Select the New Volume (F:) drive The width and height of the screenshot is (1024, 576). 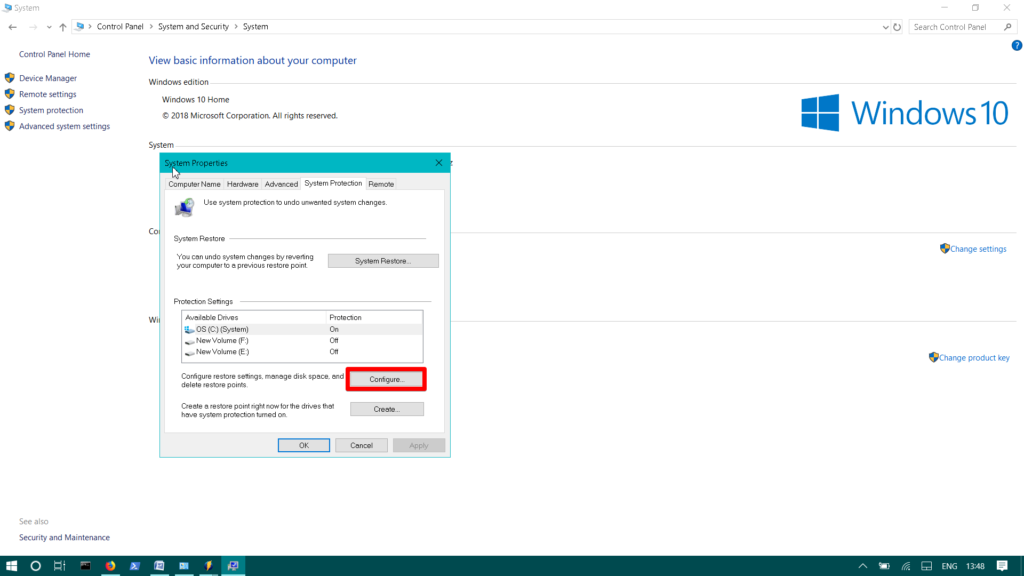click(x=302, y=341)
